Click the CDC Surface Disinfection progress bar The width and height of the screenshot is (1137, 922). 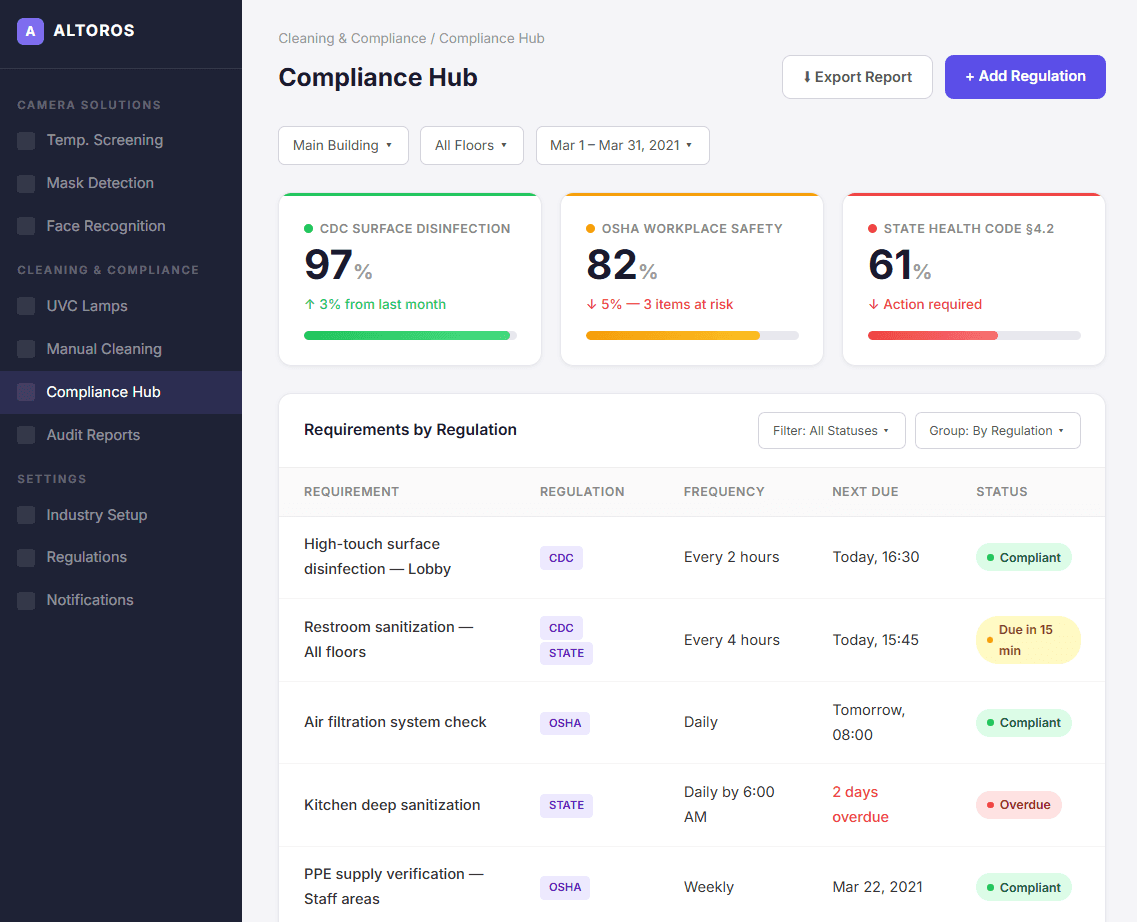pos(410,336)
